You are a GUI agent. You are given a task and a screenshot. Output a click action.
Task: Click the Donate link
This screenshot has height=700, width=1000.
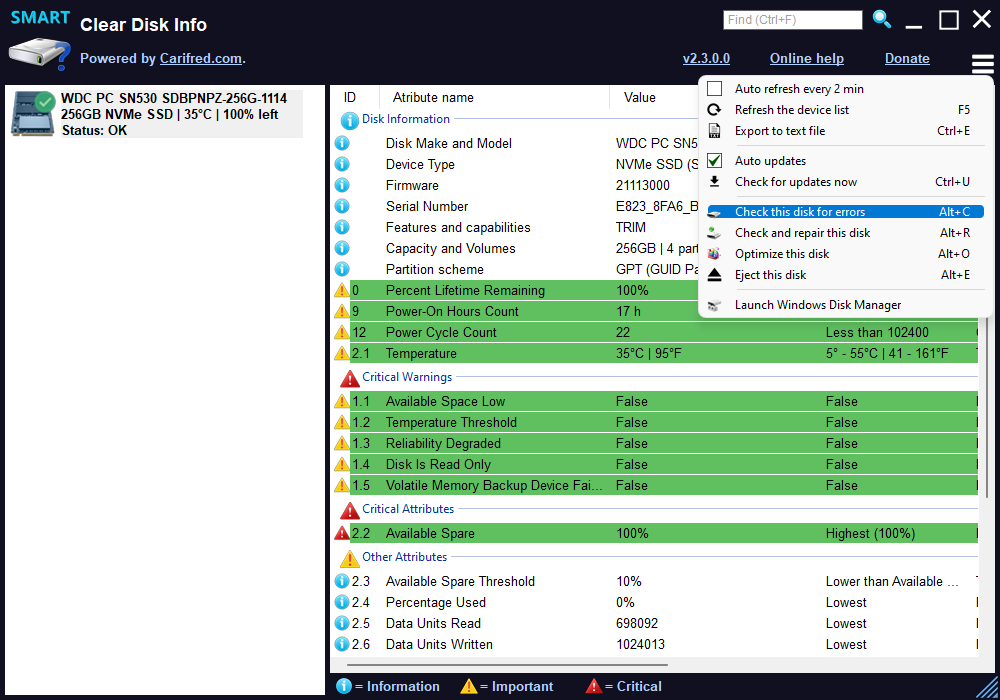[x=907, y=59]
